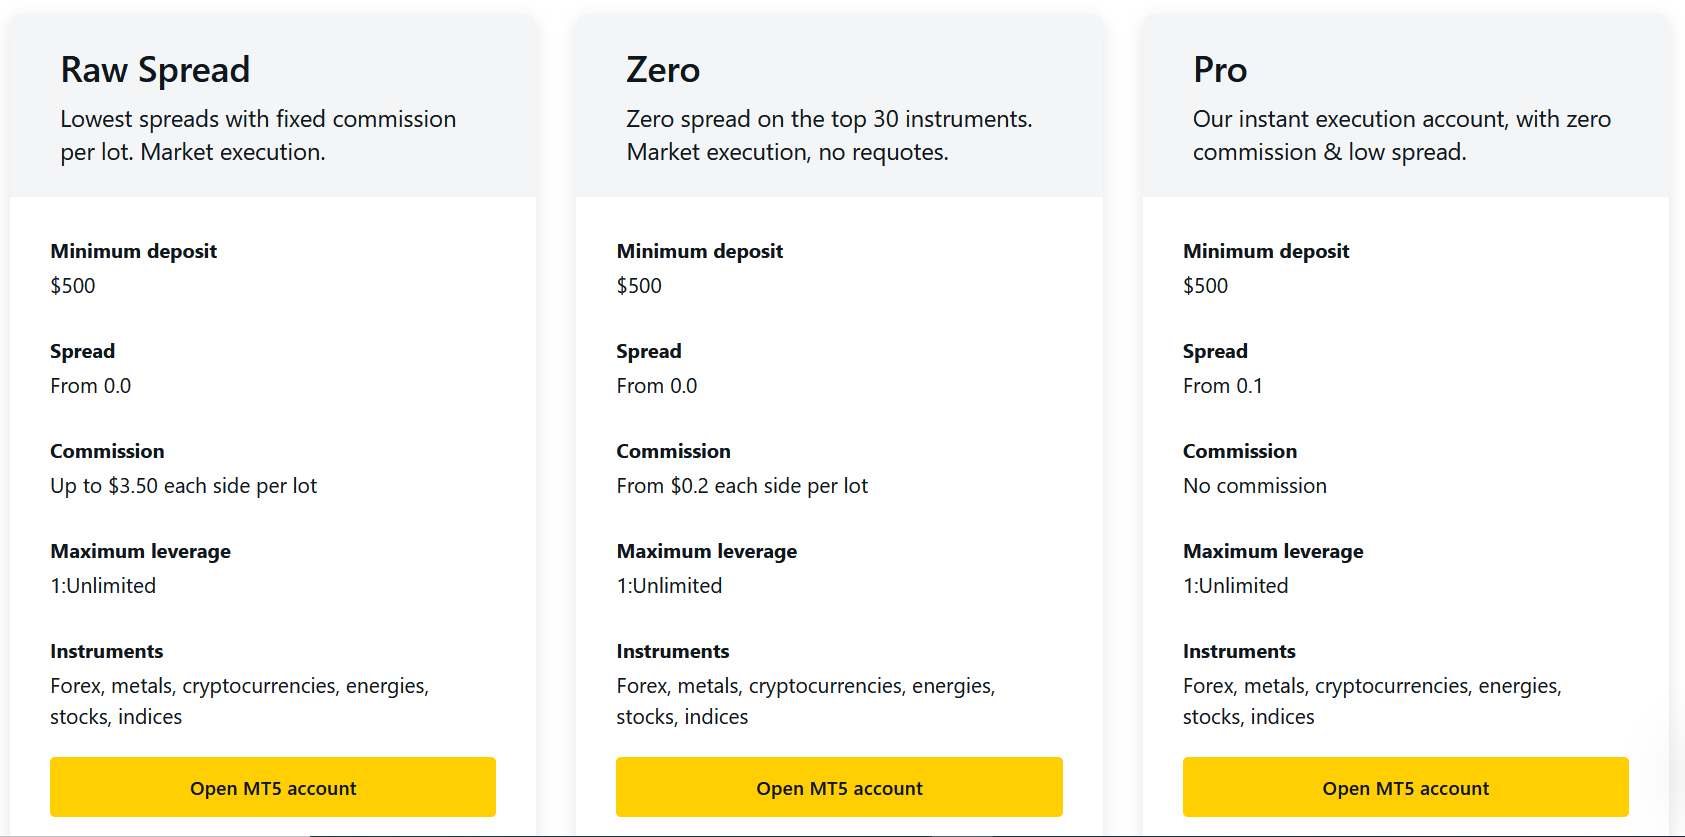Click the Pro instant execution account description
Viewport: 1685px width, 837px height.
(x=1401, y=135)
